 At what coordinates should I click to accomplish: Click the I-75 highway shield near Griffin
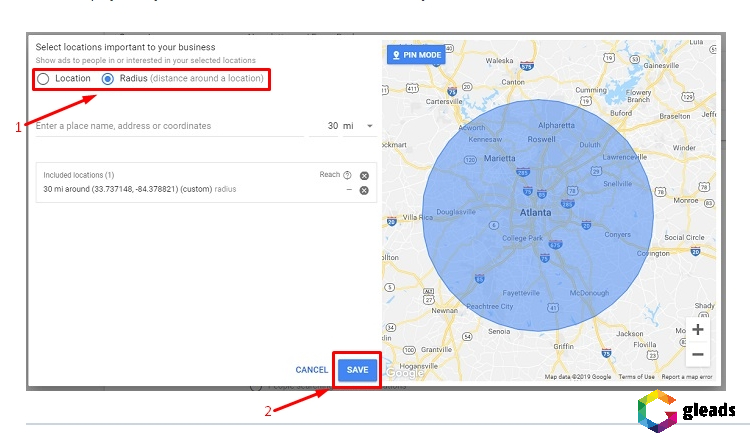(x=607, y=353)
